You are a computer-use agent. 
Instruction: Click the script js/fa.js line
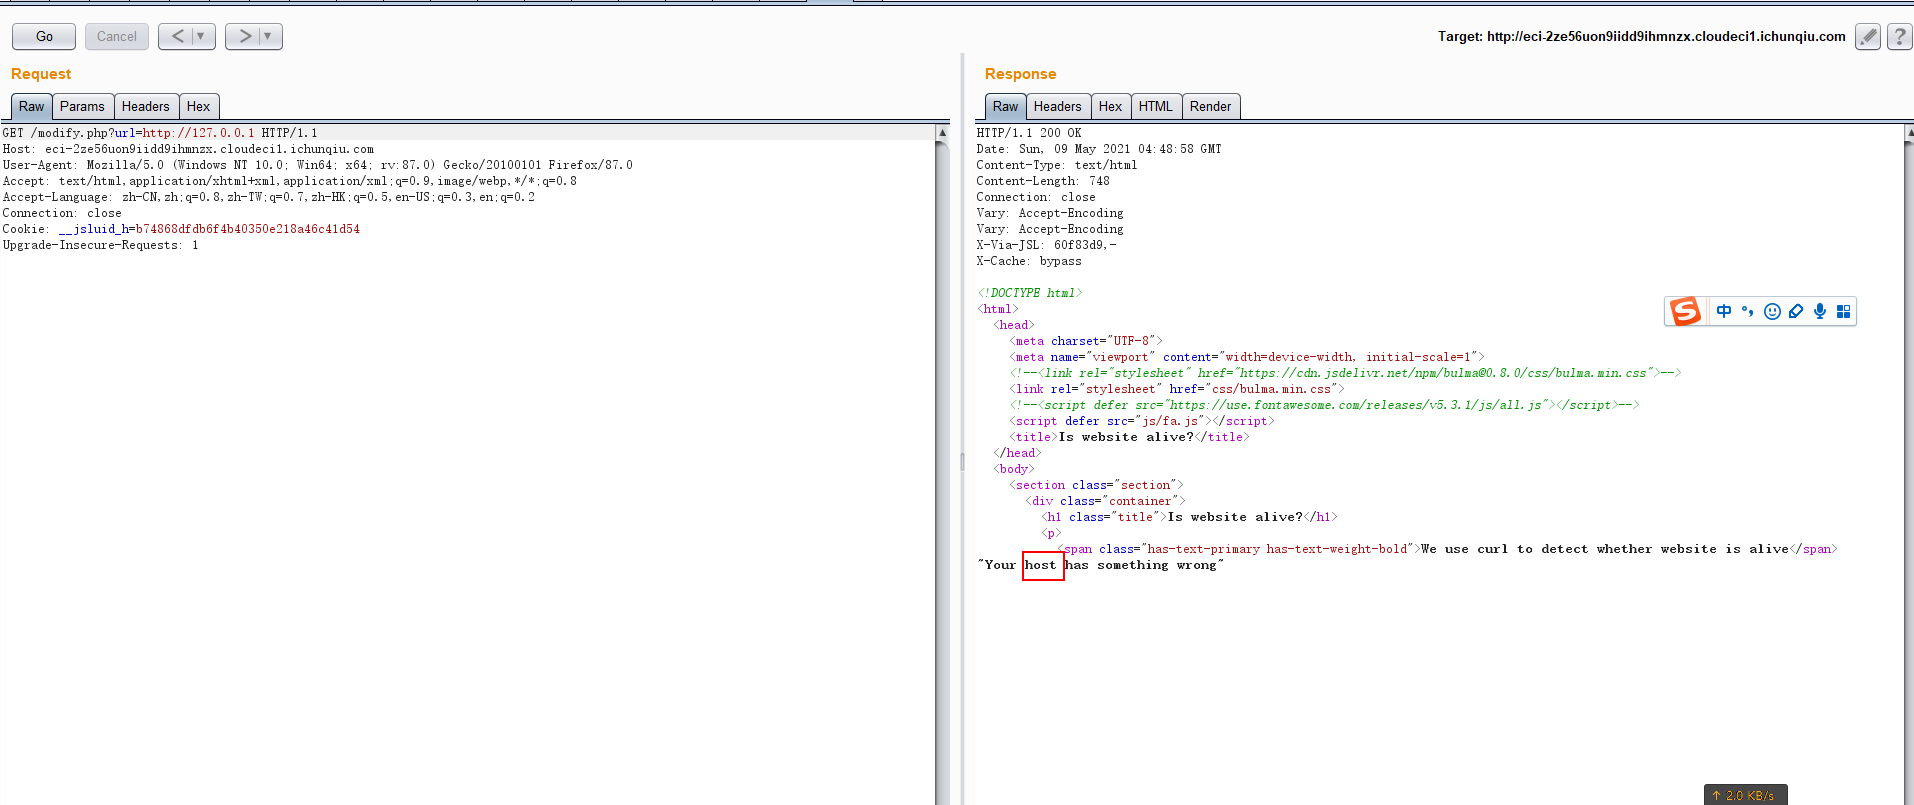[x=1142, y=421]
